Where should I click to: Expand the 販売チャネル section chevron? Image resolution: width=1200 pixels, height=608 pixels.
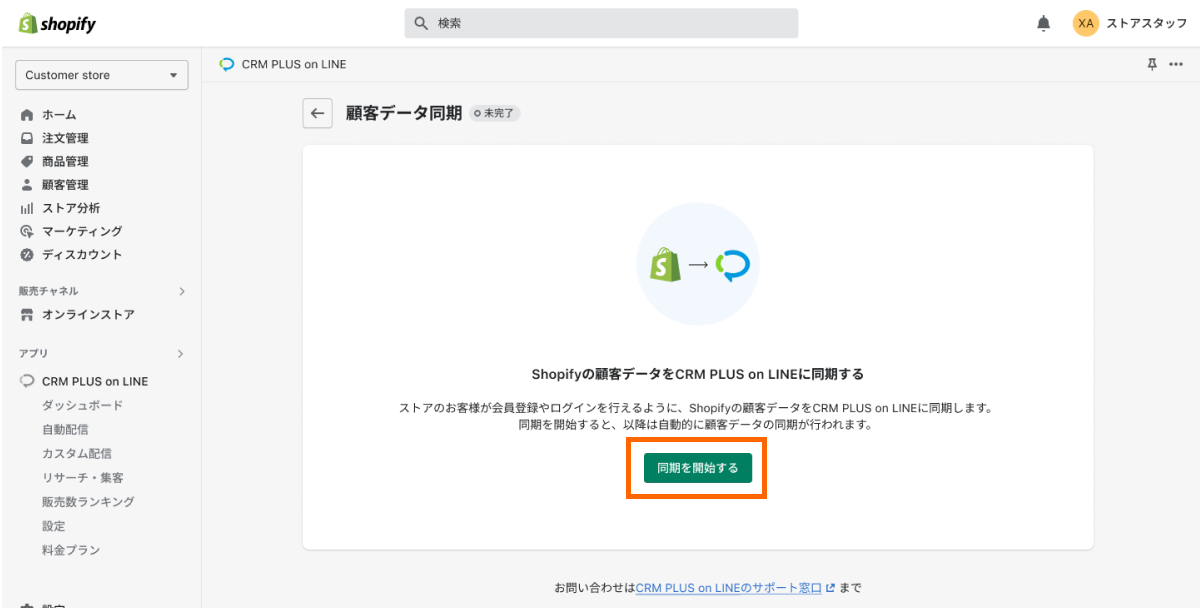181,292
